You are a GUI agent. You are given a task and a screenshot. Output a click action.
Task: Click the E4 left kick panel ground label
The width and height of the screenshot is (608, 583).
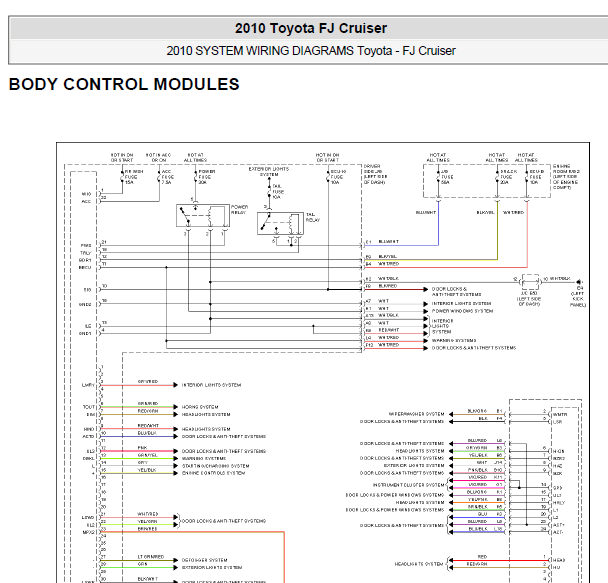coord(578,297)
